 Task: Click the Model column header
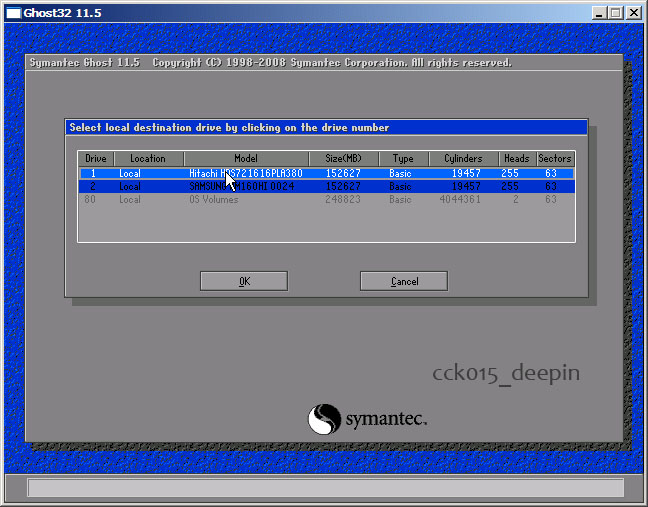246,159
